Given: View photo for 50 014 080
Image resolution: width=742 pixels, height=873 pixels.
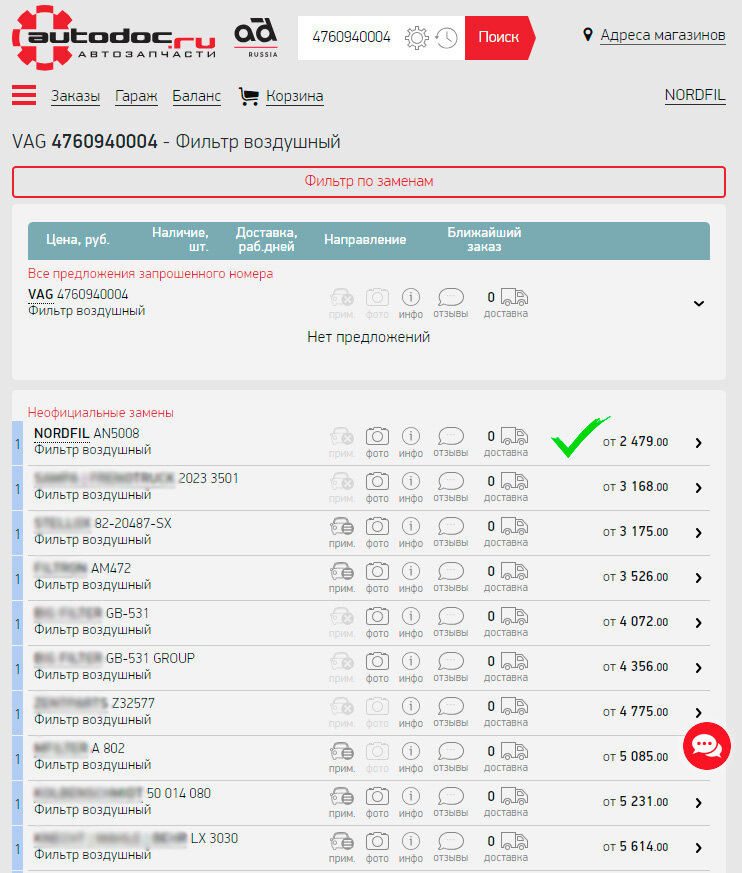Looking at the screenshot, I should tap(377, 803).
